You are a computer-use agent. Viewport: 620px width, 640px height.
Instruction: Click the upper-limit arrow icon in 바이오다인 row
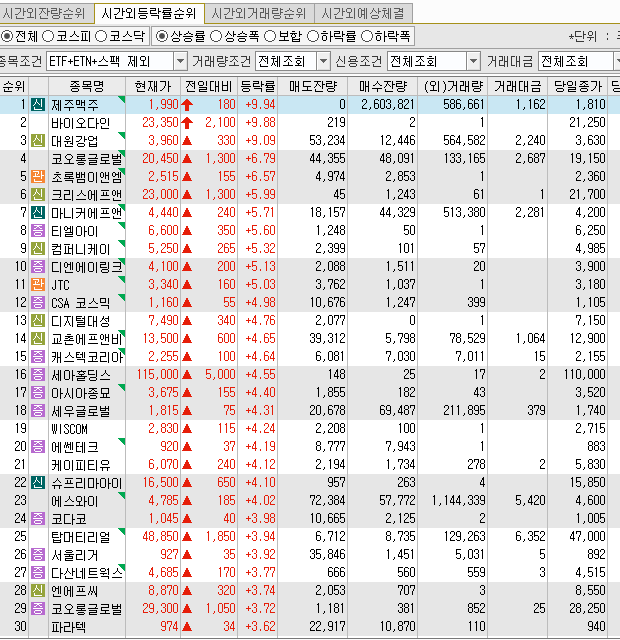[187, 122]
